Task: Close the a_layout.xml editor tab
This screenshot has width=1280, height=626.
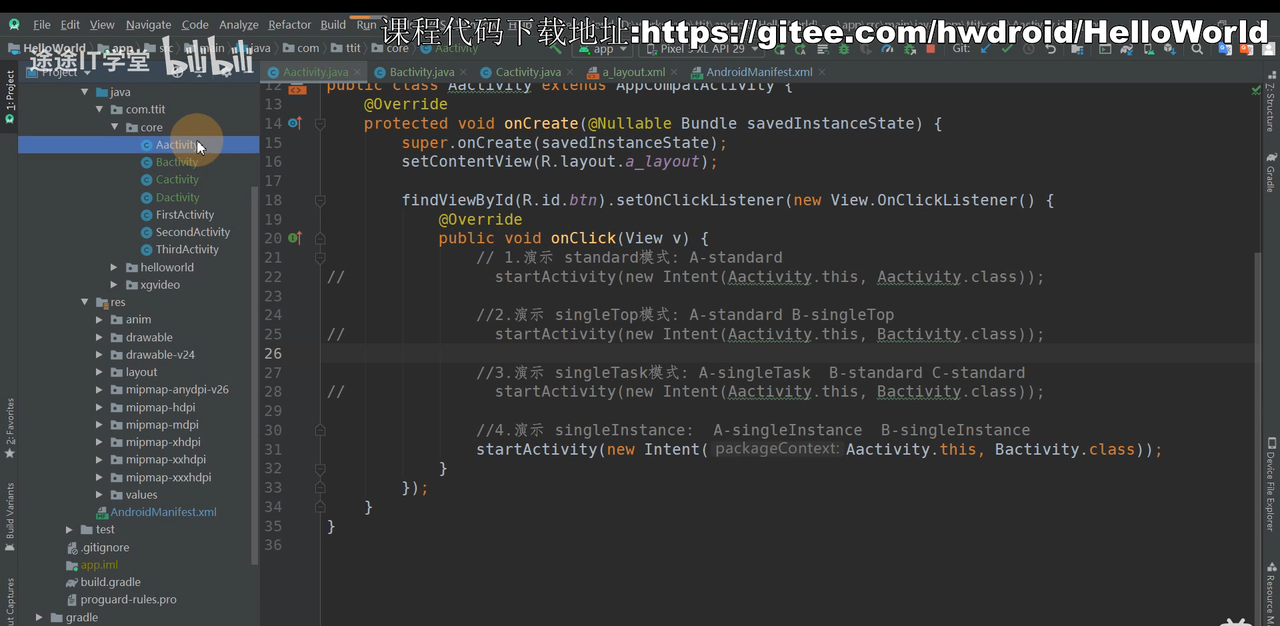Action: (674, 72)
